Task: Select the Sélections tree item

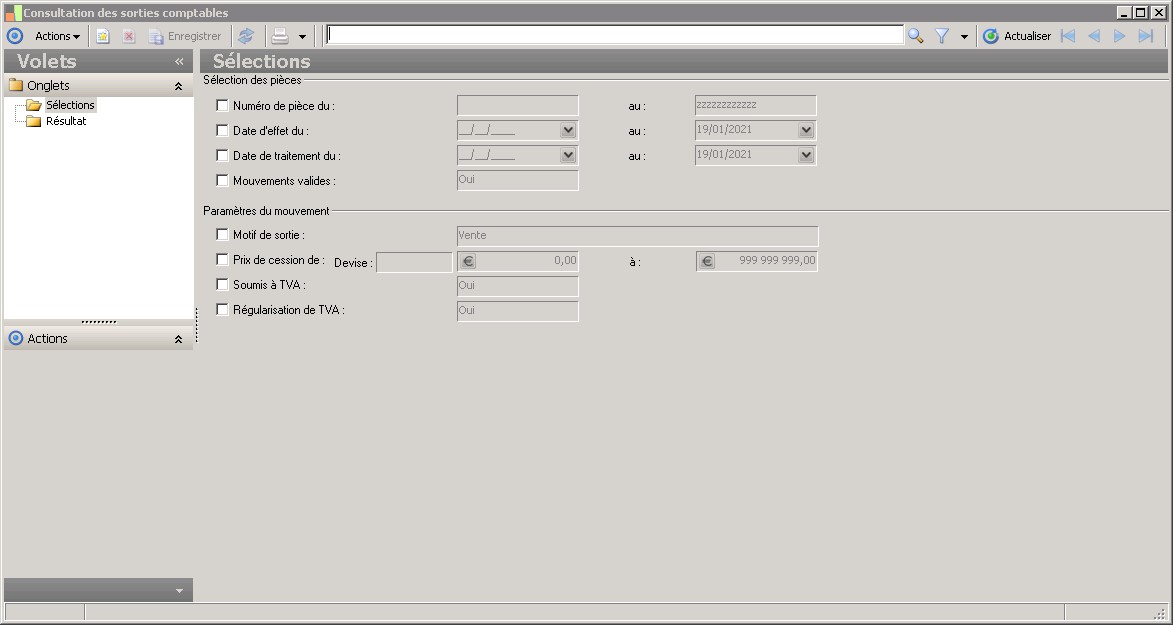Action: (x=70, y=105)
